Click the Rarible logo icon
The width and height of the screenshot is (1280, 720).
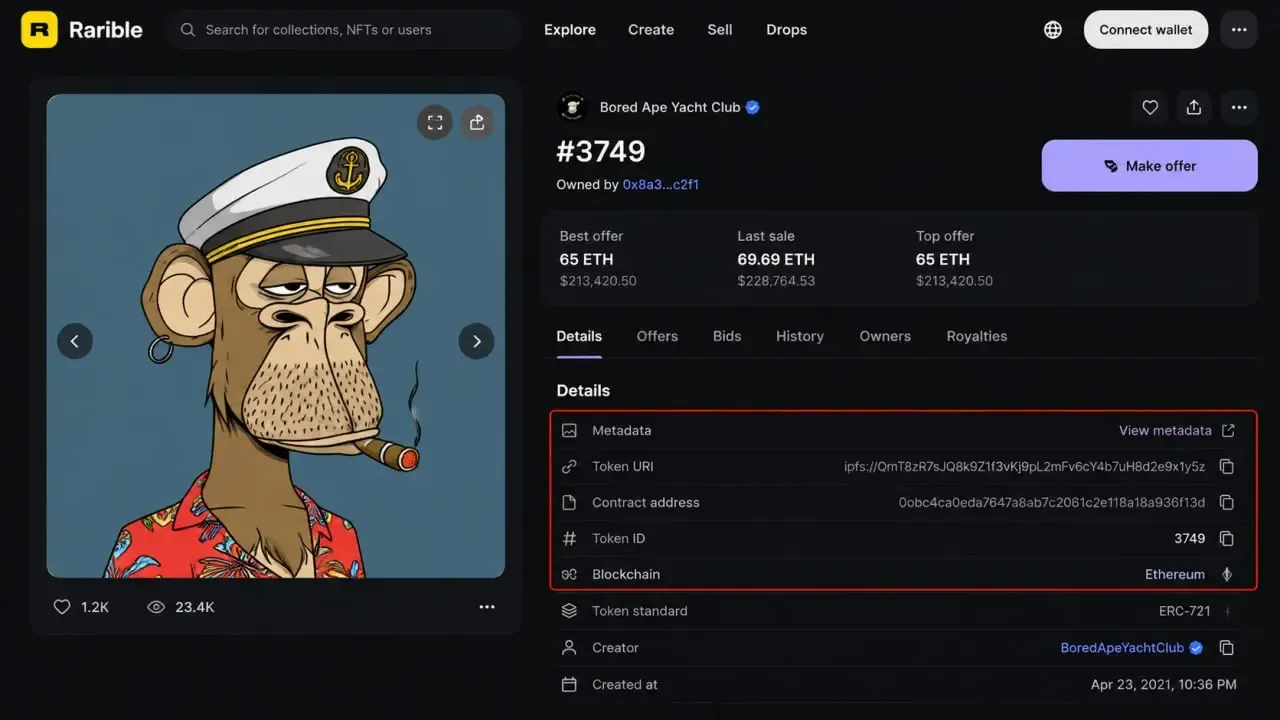click(x=39, y=30)
